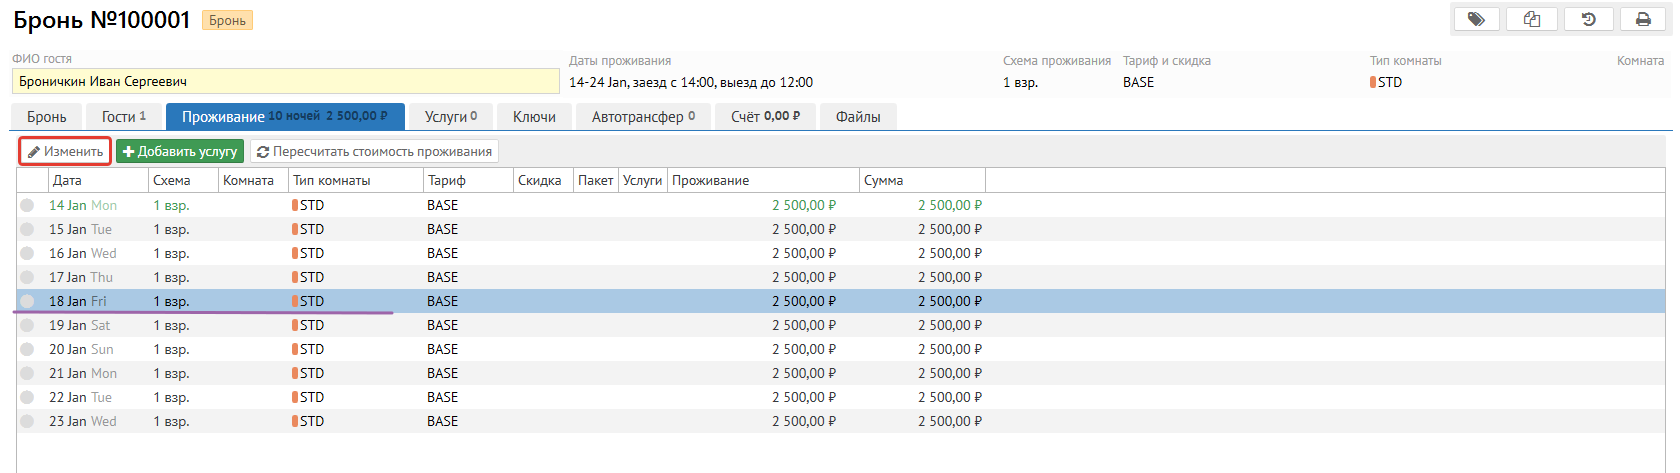Click the guest name field Броничкин Иван Сергеевич
1680x473 pixels.
[285, 82]
